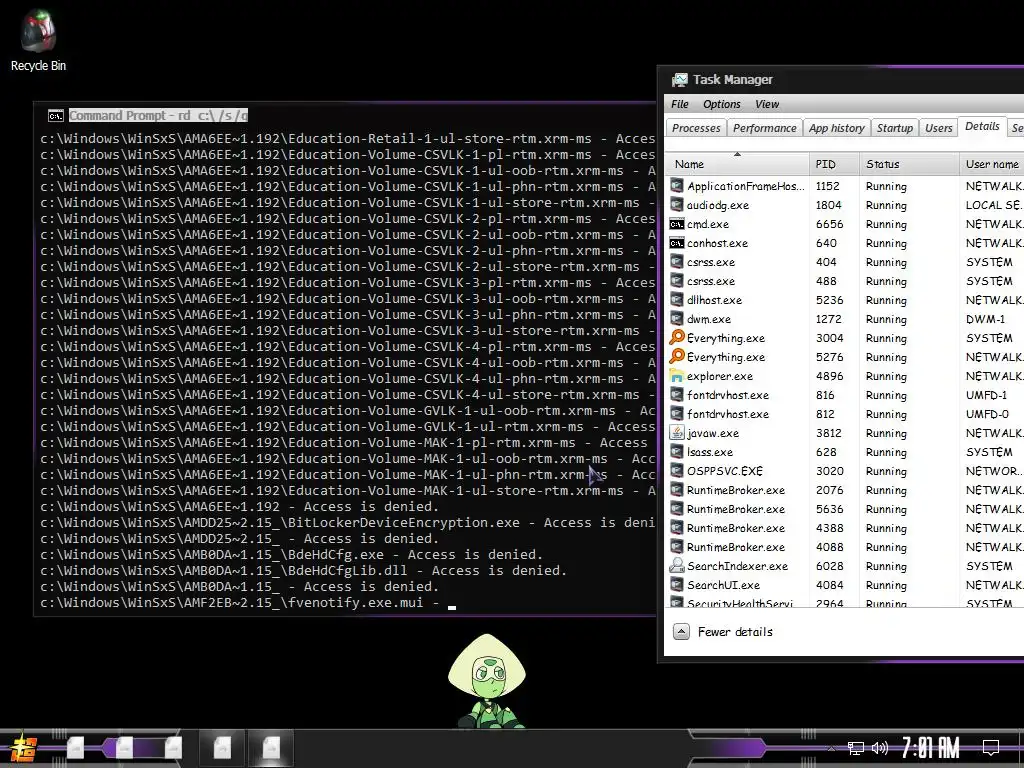Sort by the PID column header

833,164
